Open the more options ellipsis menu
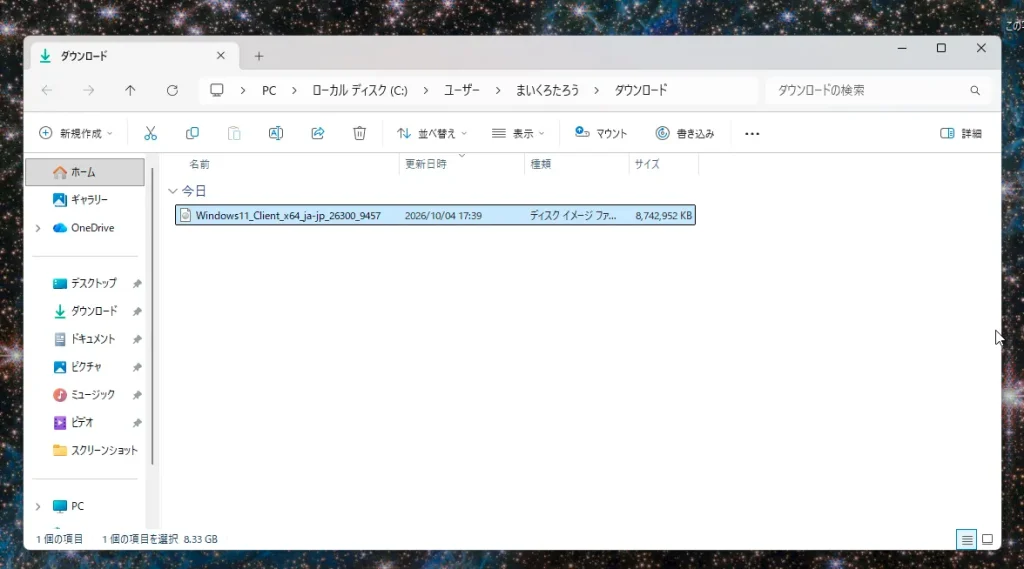This screenshot has width=1024, height=569. click(x=752, y=133)
